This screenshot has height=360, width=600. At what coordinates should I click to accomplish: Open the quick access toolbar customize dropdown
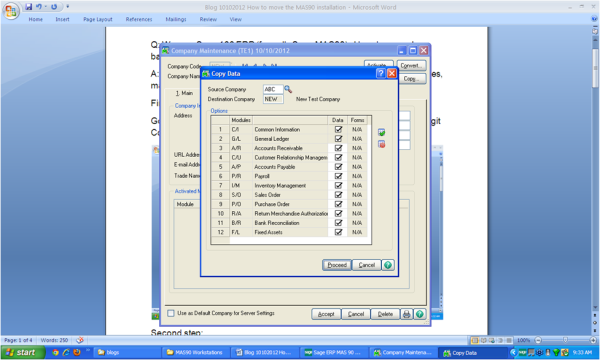pos(68,7)
